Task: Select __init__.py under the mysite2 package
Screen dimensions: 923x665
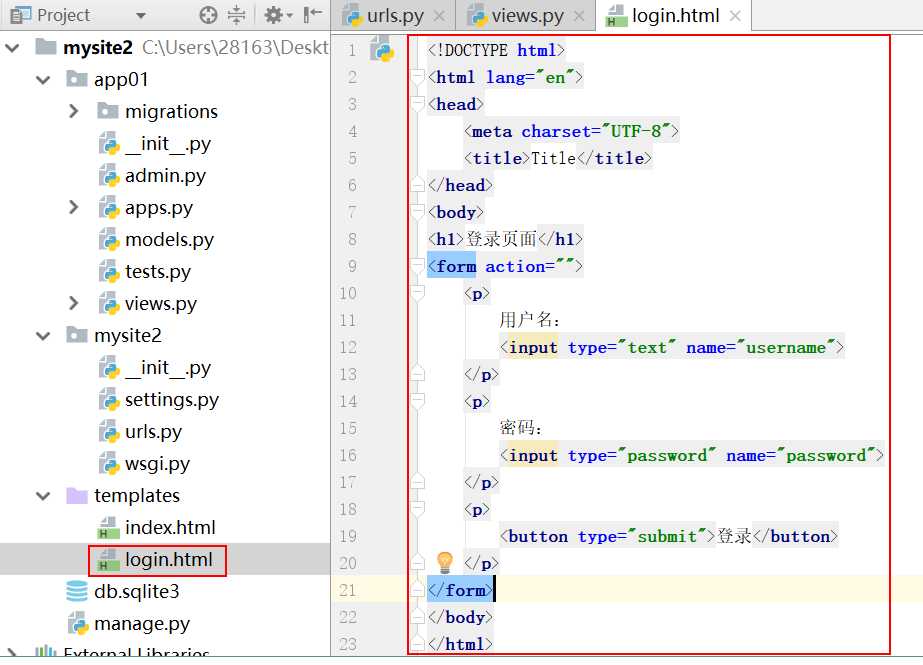Action: click(168, 368)
